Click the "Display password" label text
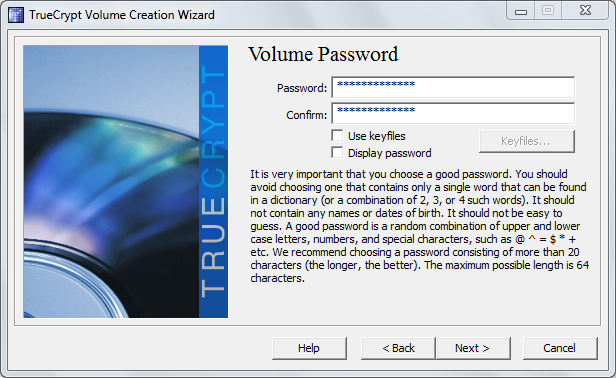Image resolution: width=616 pixels, height=378 pixels. (389, 153)
